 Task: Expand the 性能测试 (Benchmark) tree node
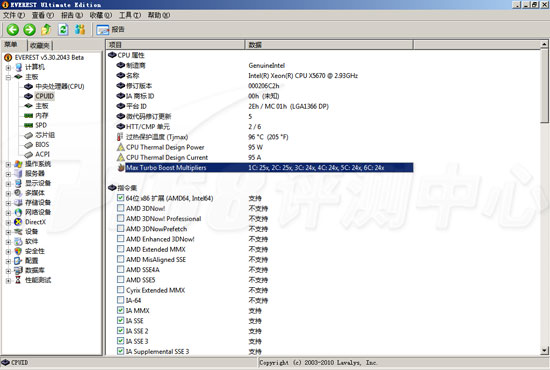[x=8, y=280]
